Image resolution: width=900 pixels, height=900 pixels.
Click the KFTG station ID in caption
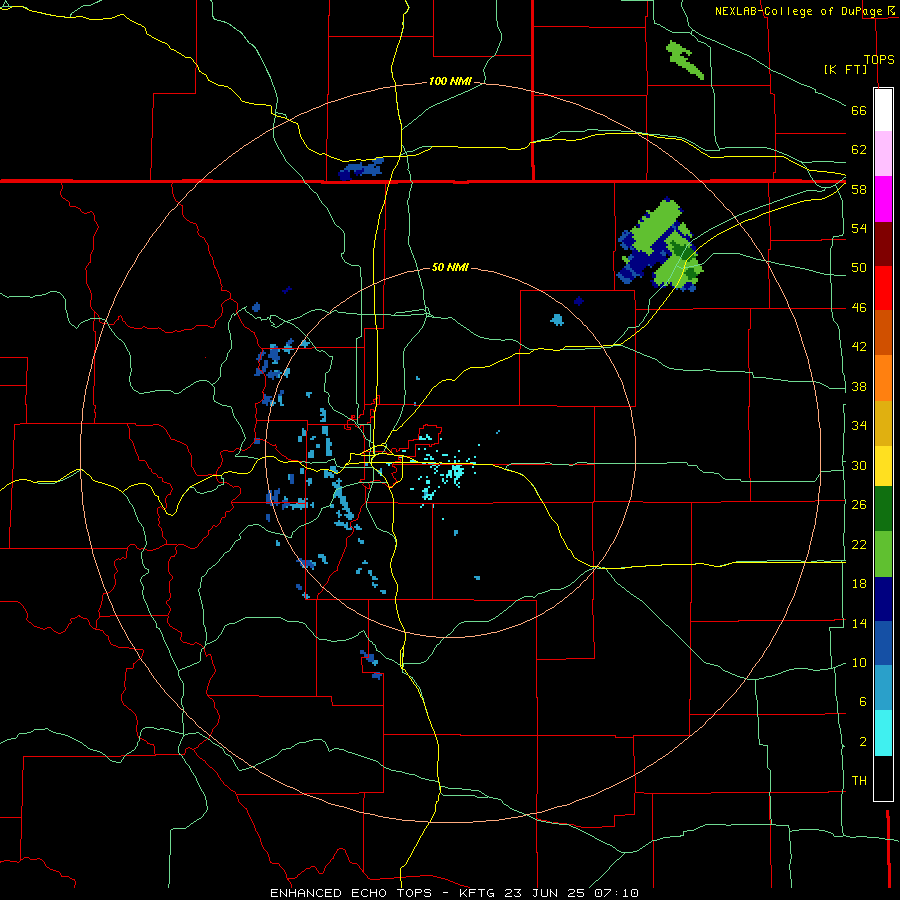(479, 893)
